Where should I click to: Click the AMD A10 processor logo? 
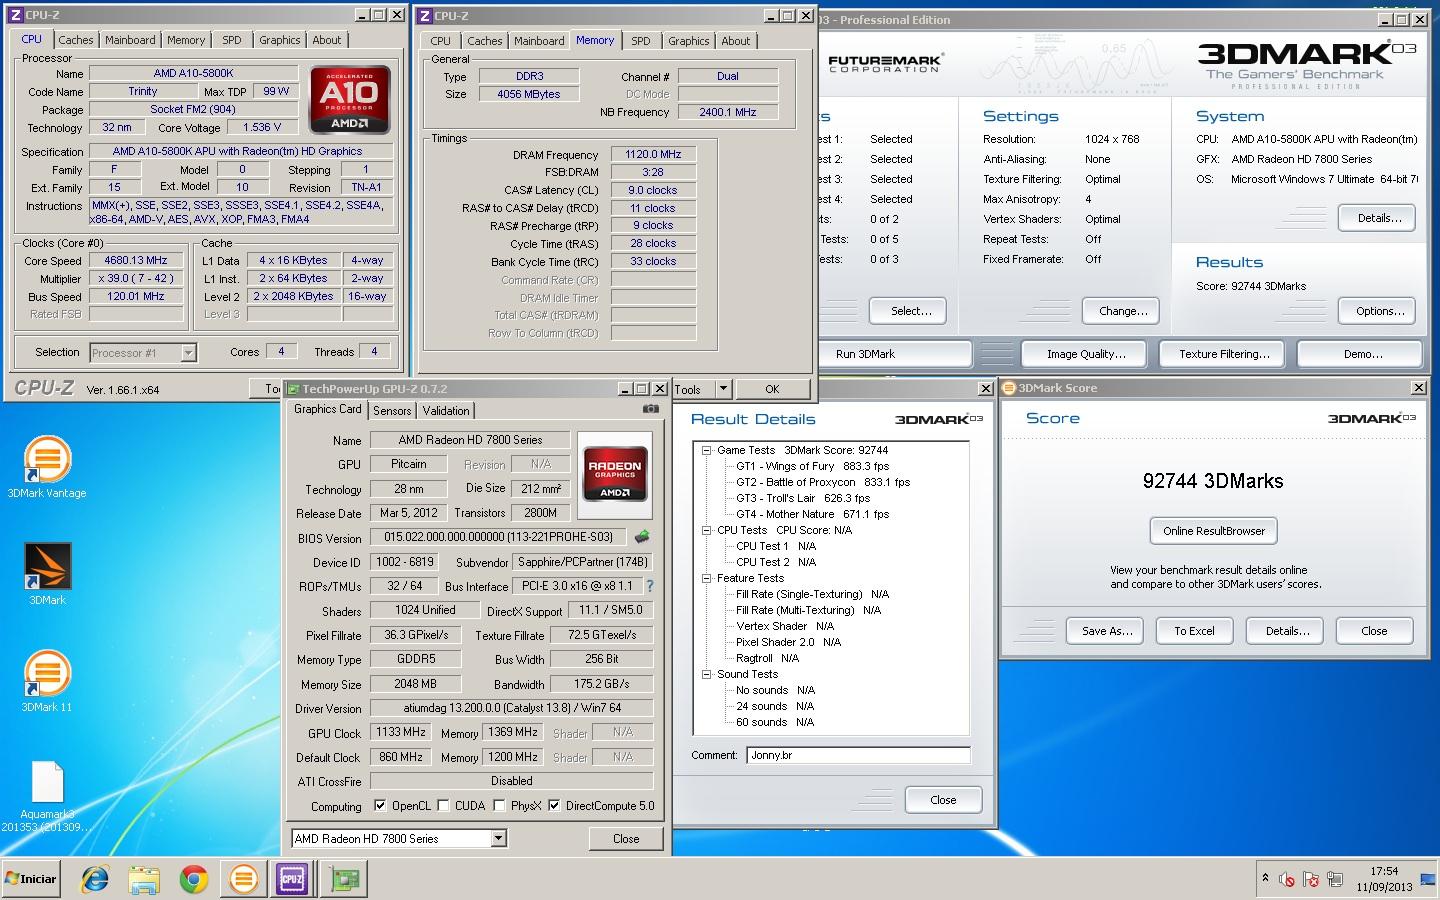[349, 100]
